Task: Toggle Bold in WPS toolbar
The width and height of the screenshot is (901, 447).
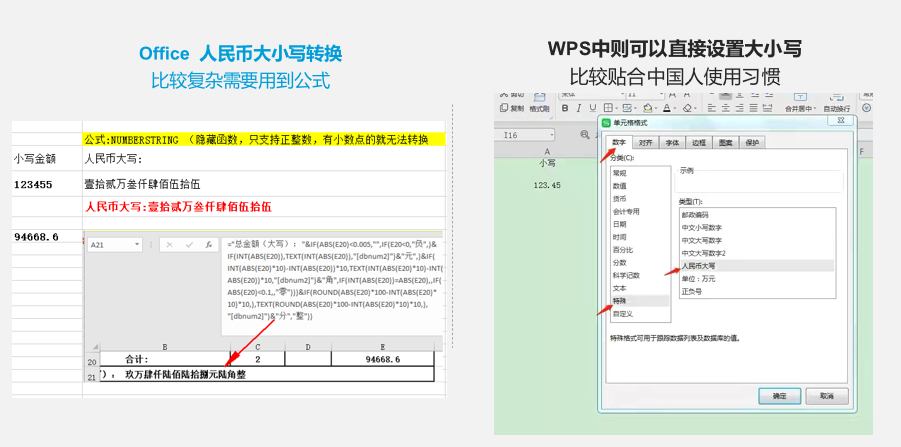Action: (x=565, y=108)
